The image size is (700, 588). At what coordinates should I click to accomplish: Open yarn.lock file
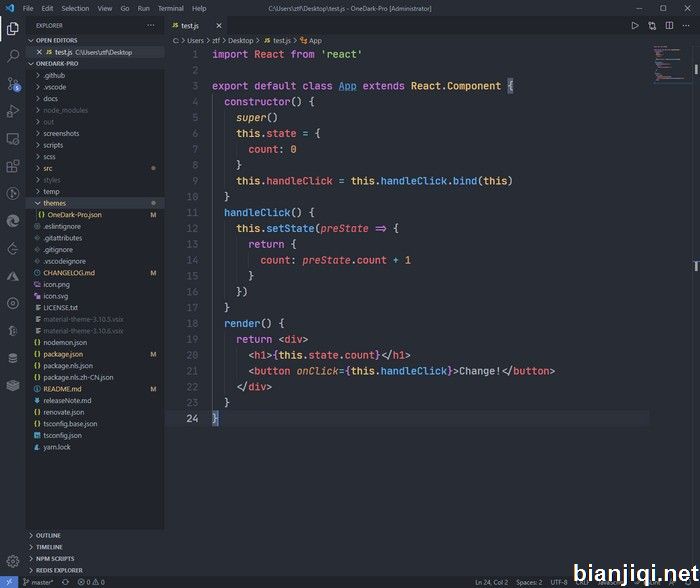coord(95,447)
